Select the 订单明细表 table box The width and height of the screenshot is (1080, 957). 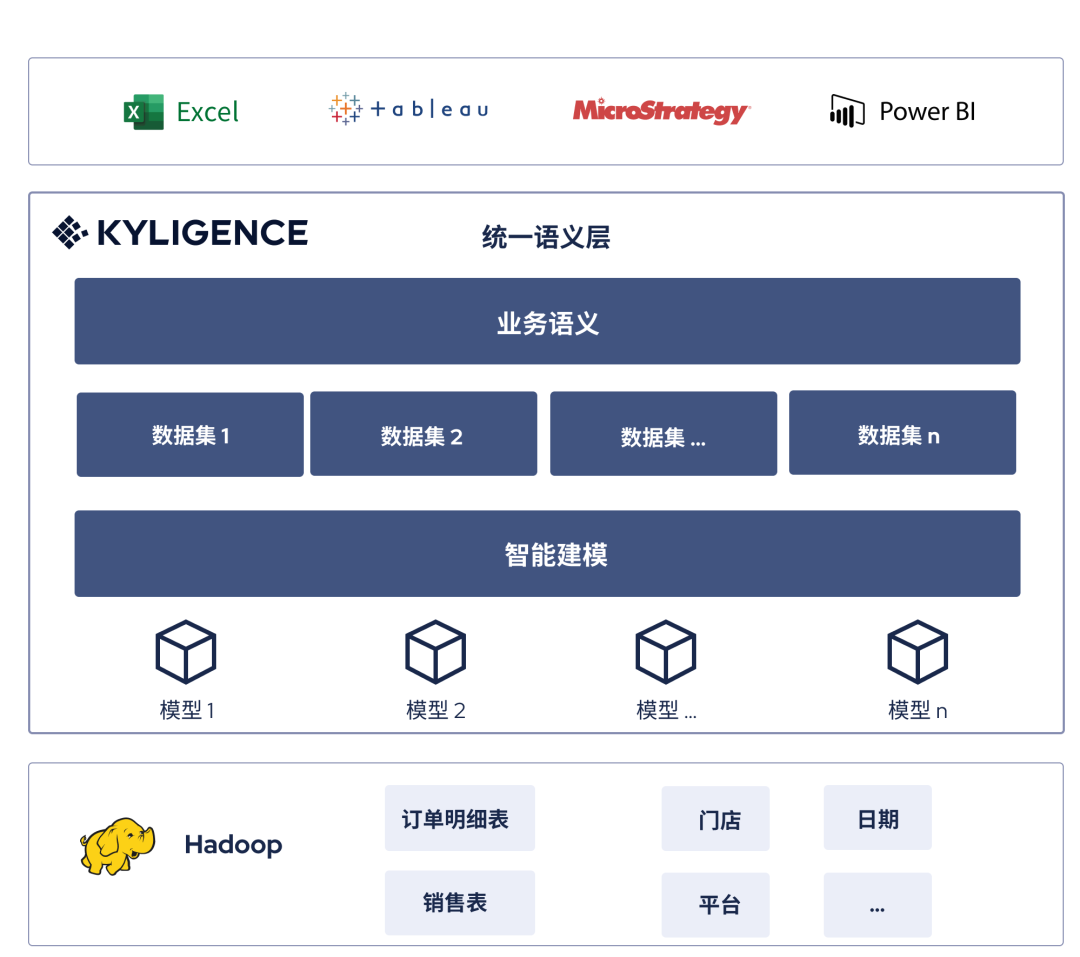[459, 818]
